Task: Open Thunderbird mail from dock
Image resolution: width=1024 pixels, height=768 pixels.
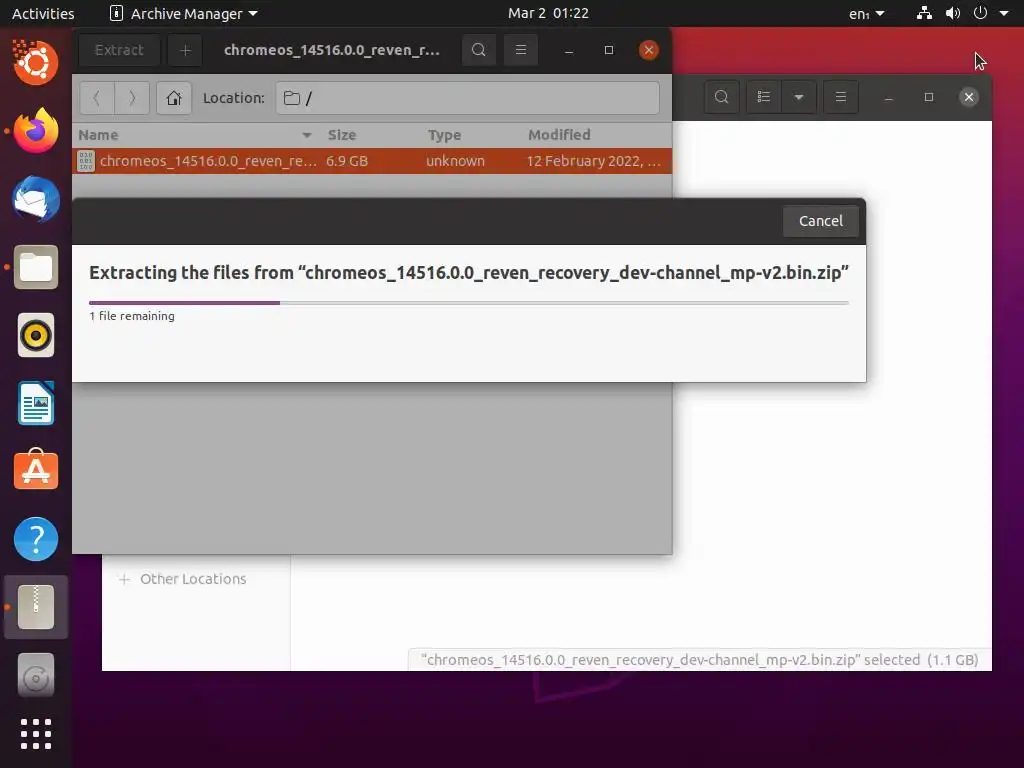Action: click(x=36, y=199)
